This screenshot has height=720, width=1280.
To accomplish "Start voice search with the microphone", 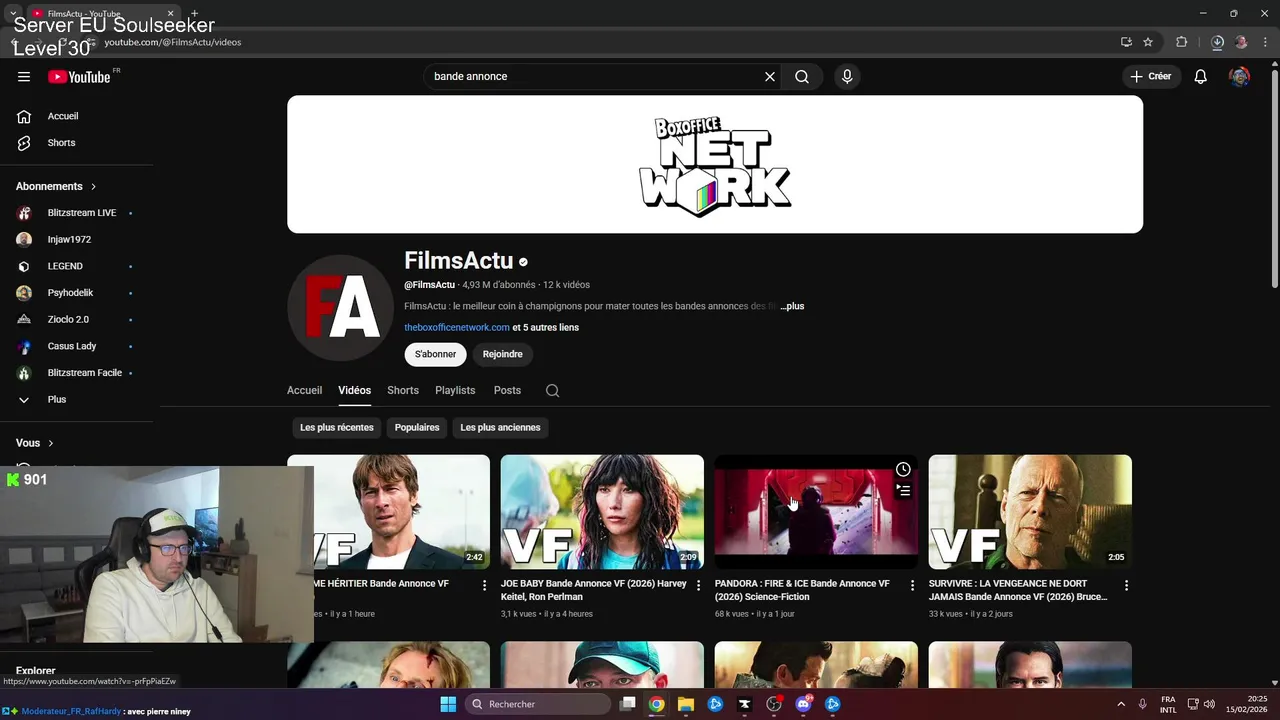I will click(x=847, y=77).
